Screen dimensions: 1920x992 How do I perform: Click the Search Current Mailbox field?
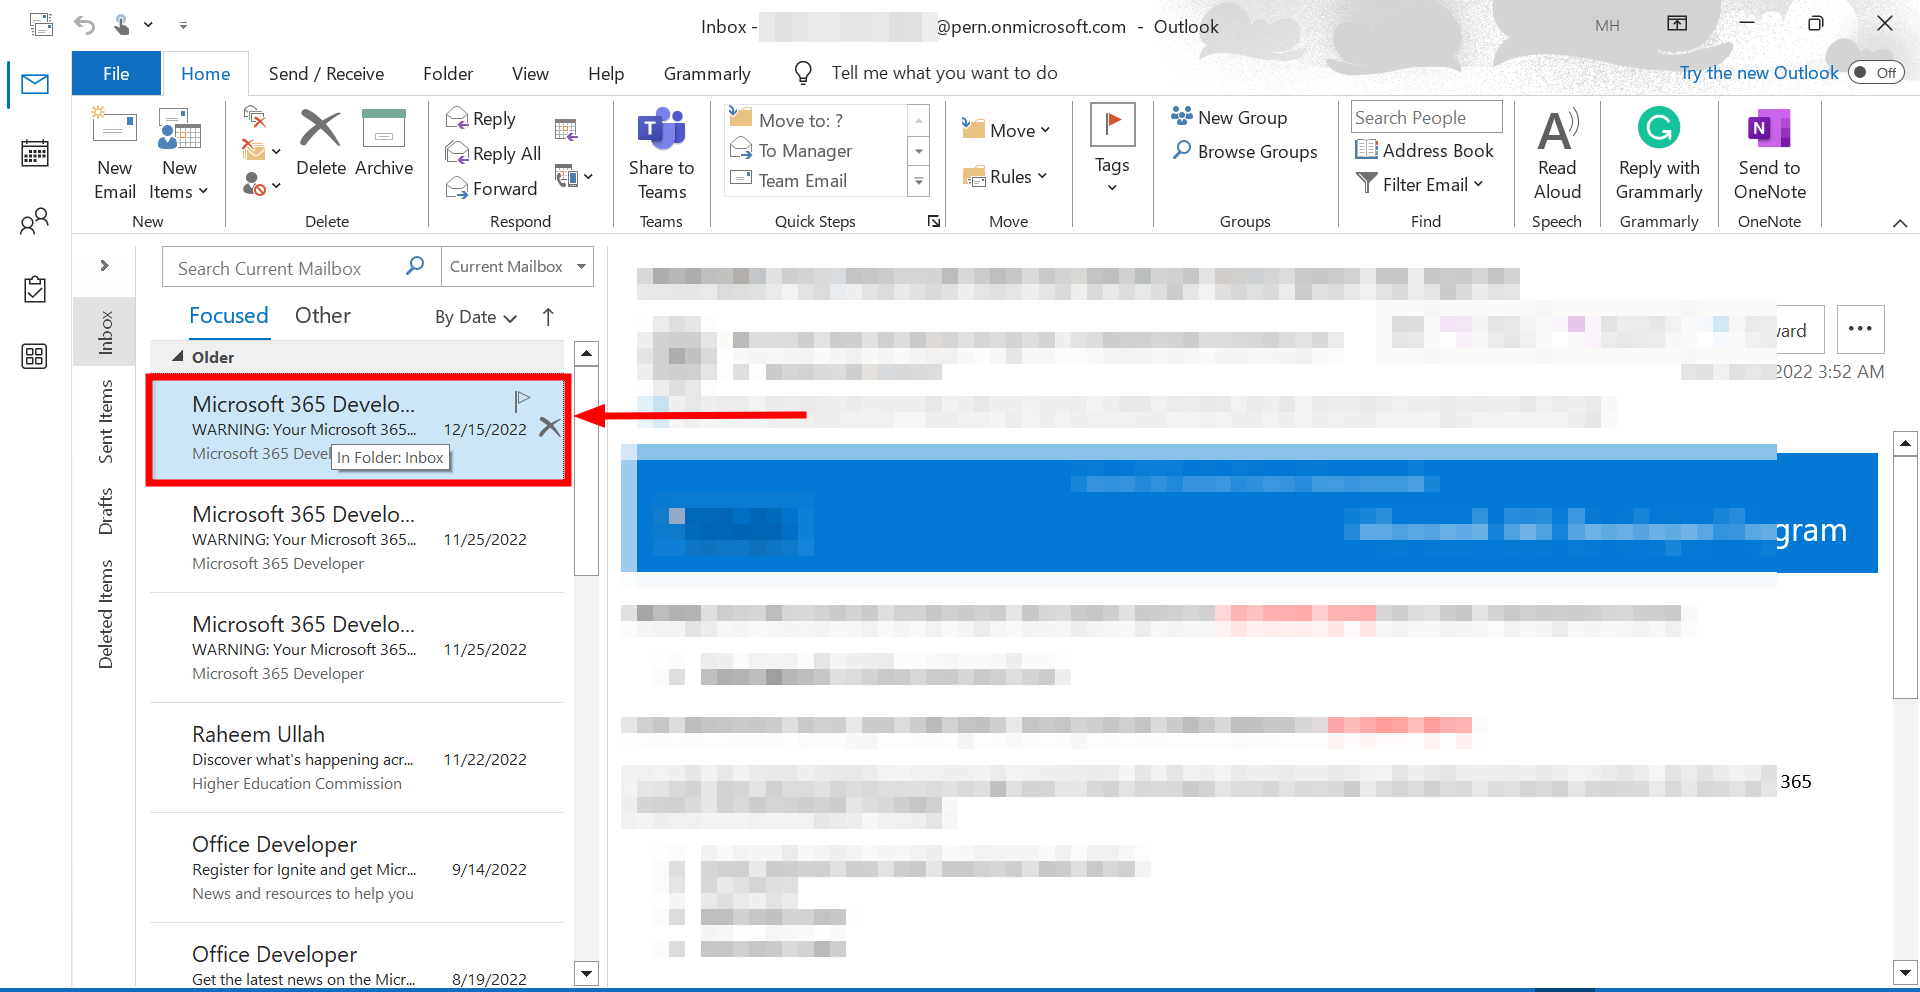point(285,267)
